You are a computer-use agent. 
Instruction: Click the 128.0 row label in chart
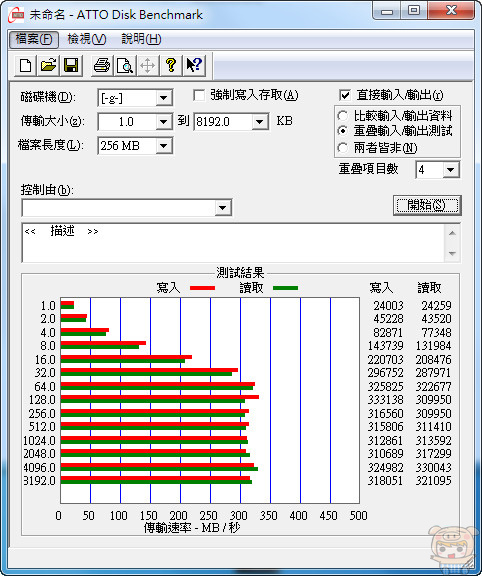pos(42,400)
